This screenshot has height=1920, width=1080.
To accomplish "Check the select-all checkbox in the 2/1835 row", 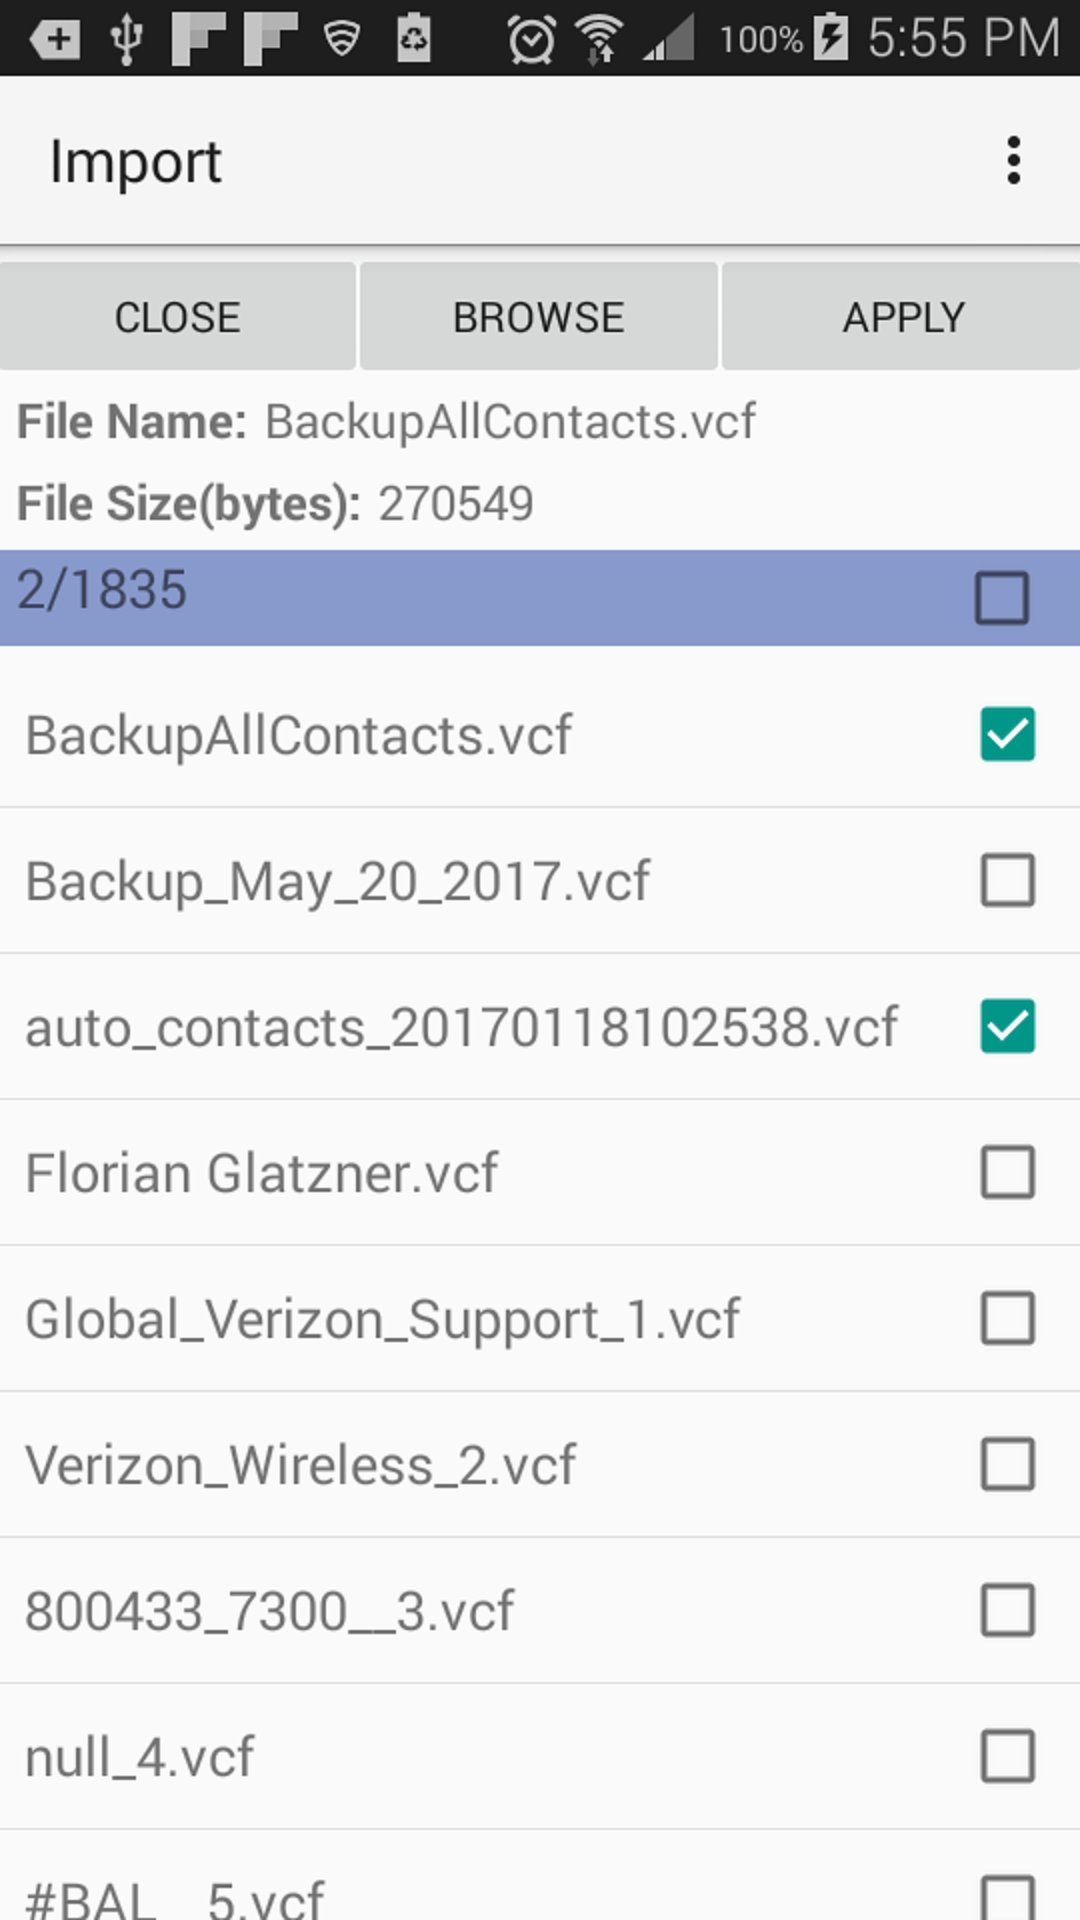I will [x=1003, y=597].
